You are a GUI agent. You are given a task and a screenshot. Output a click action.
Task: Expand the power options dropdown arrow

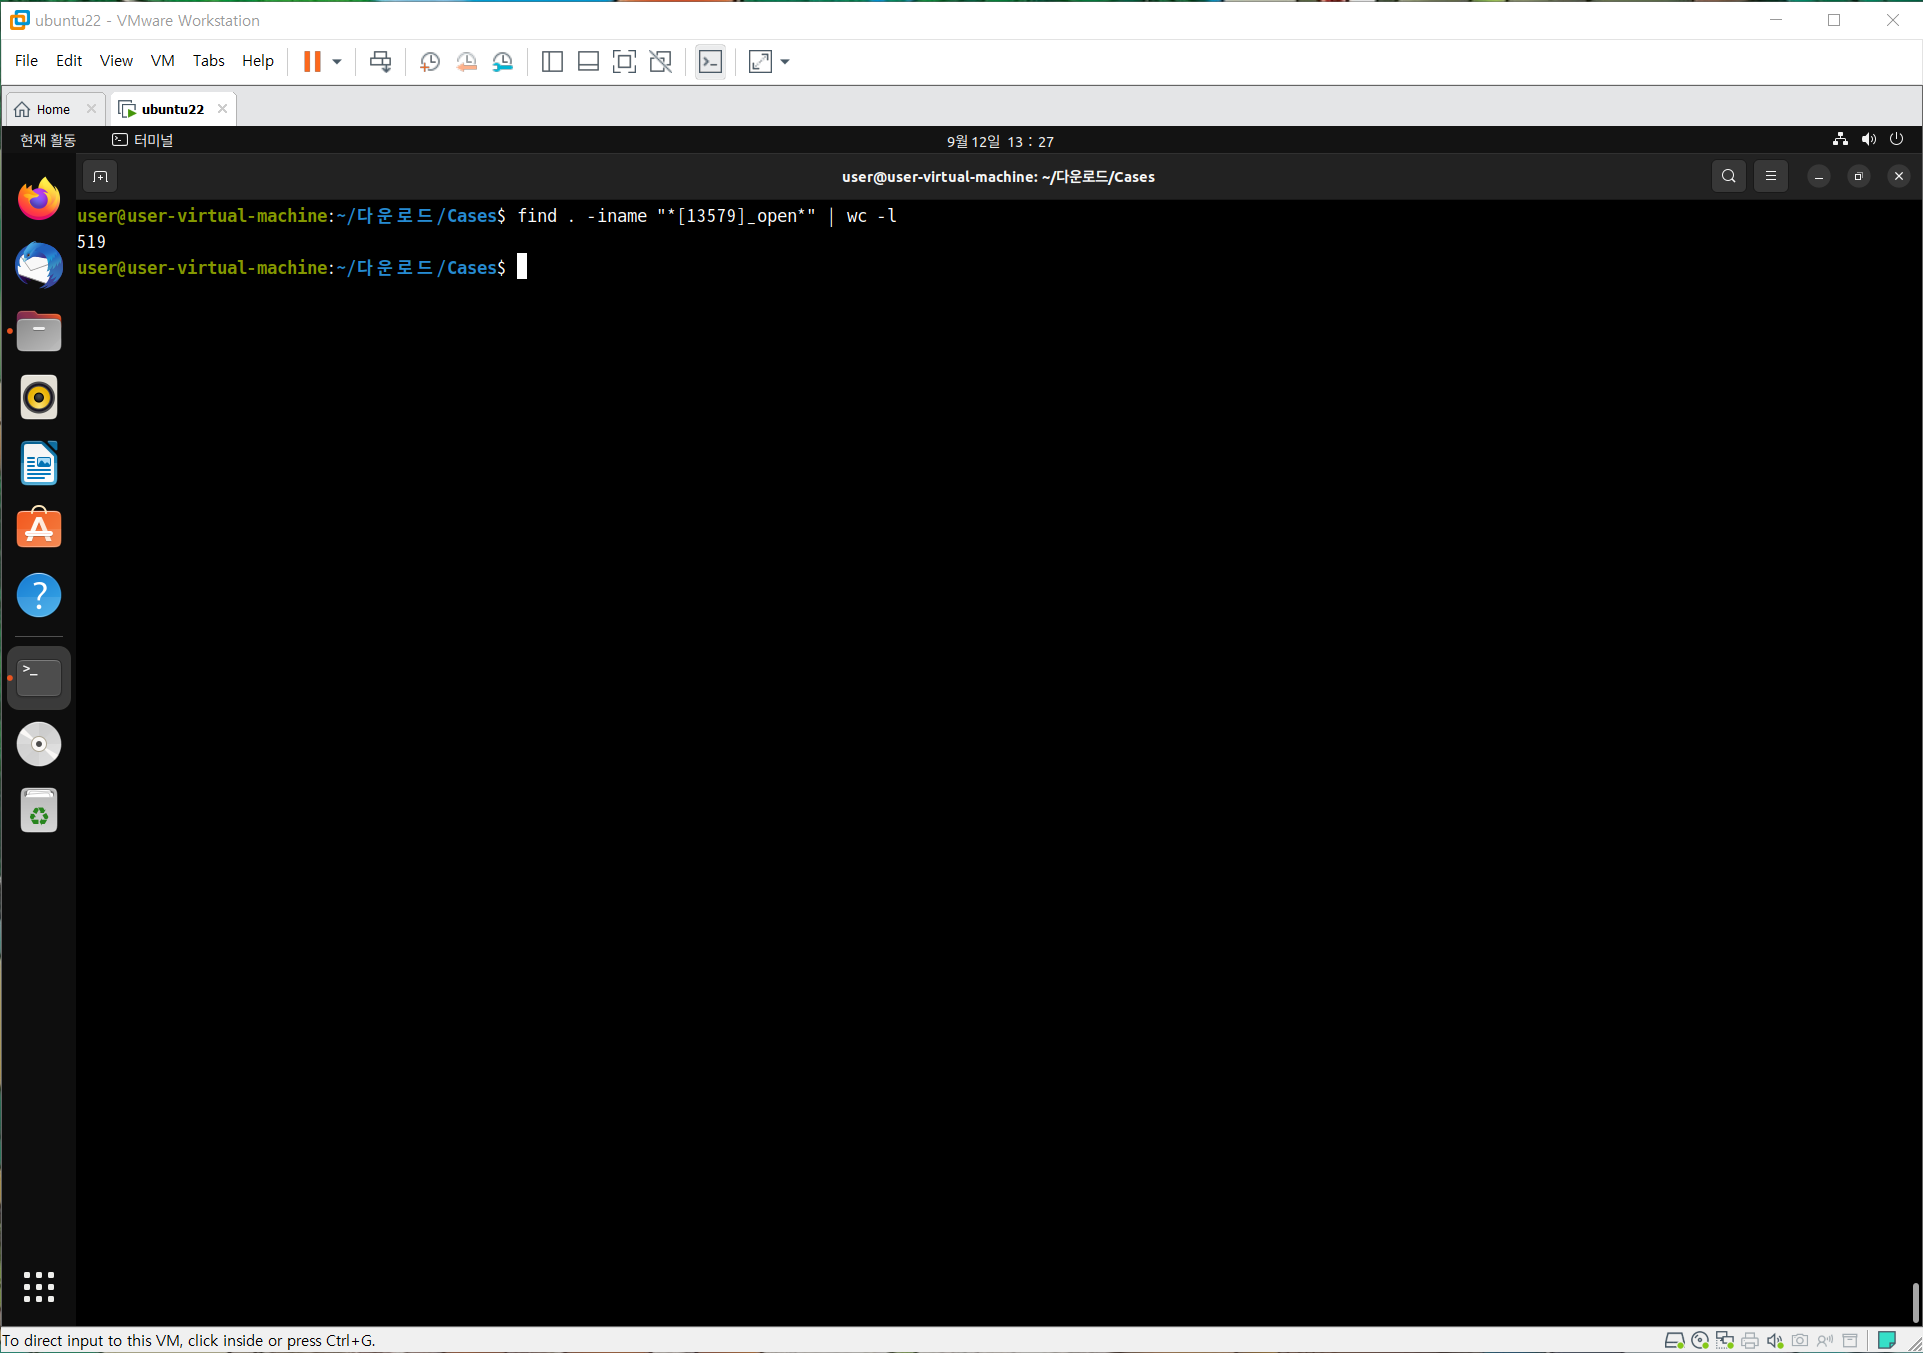(x=337, y=62)
